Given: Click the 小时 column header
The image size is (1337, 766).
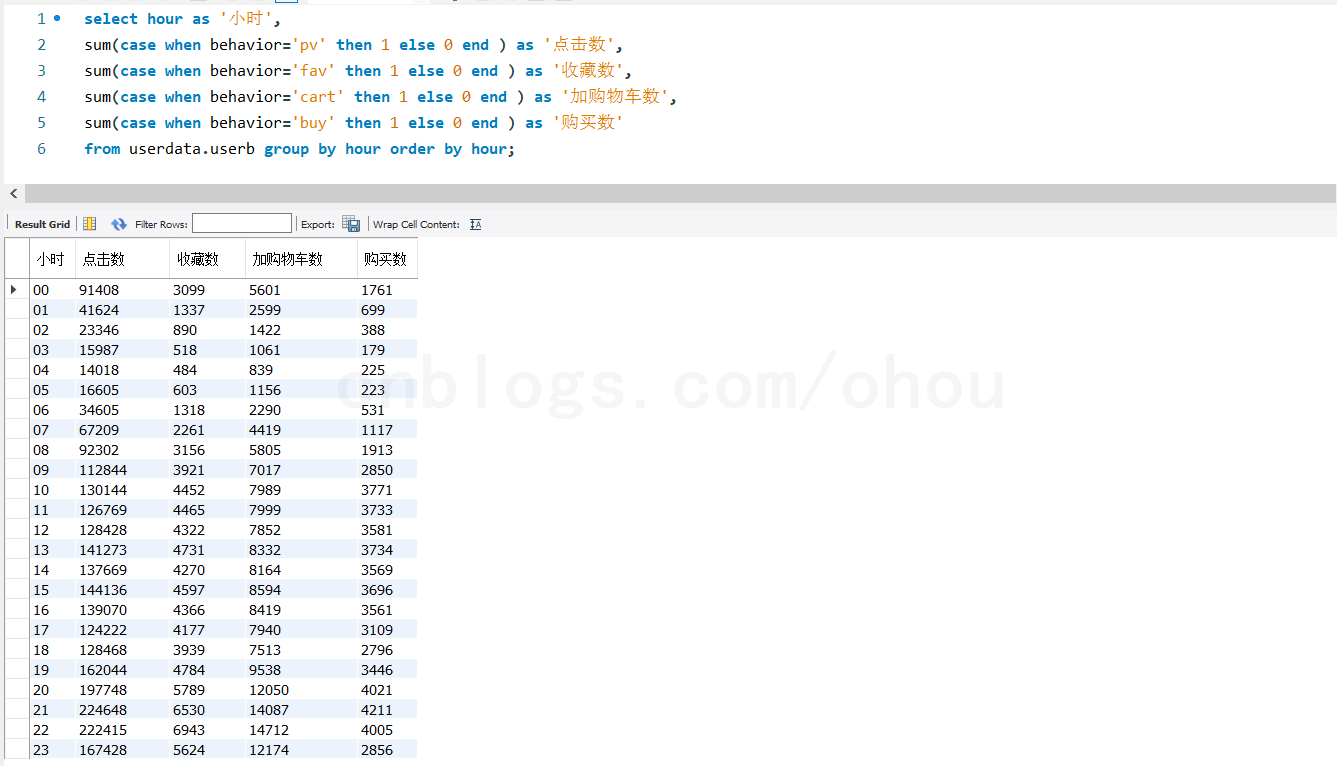Looking at the screenshot, I should coord(51,259).
